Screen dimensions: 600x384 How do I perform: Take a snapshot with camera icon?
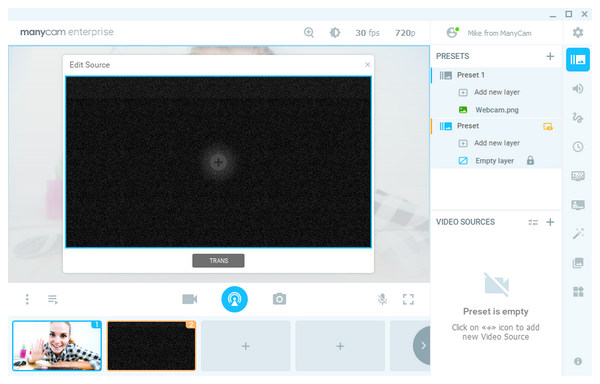279,299
